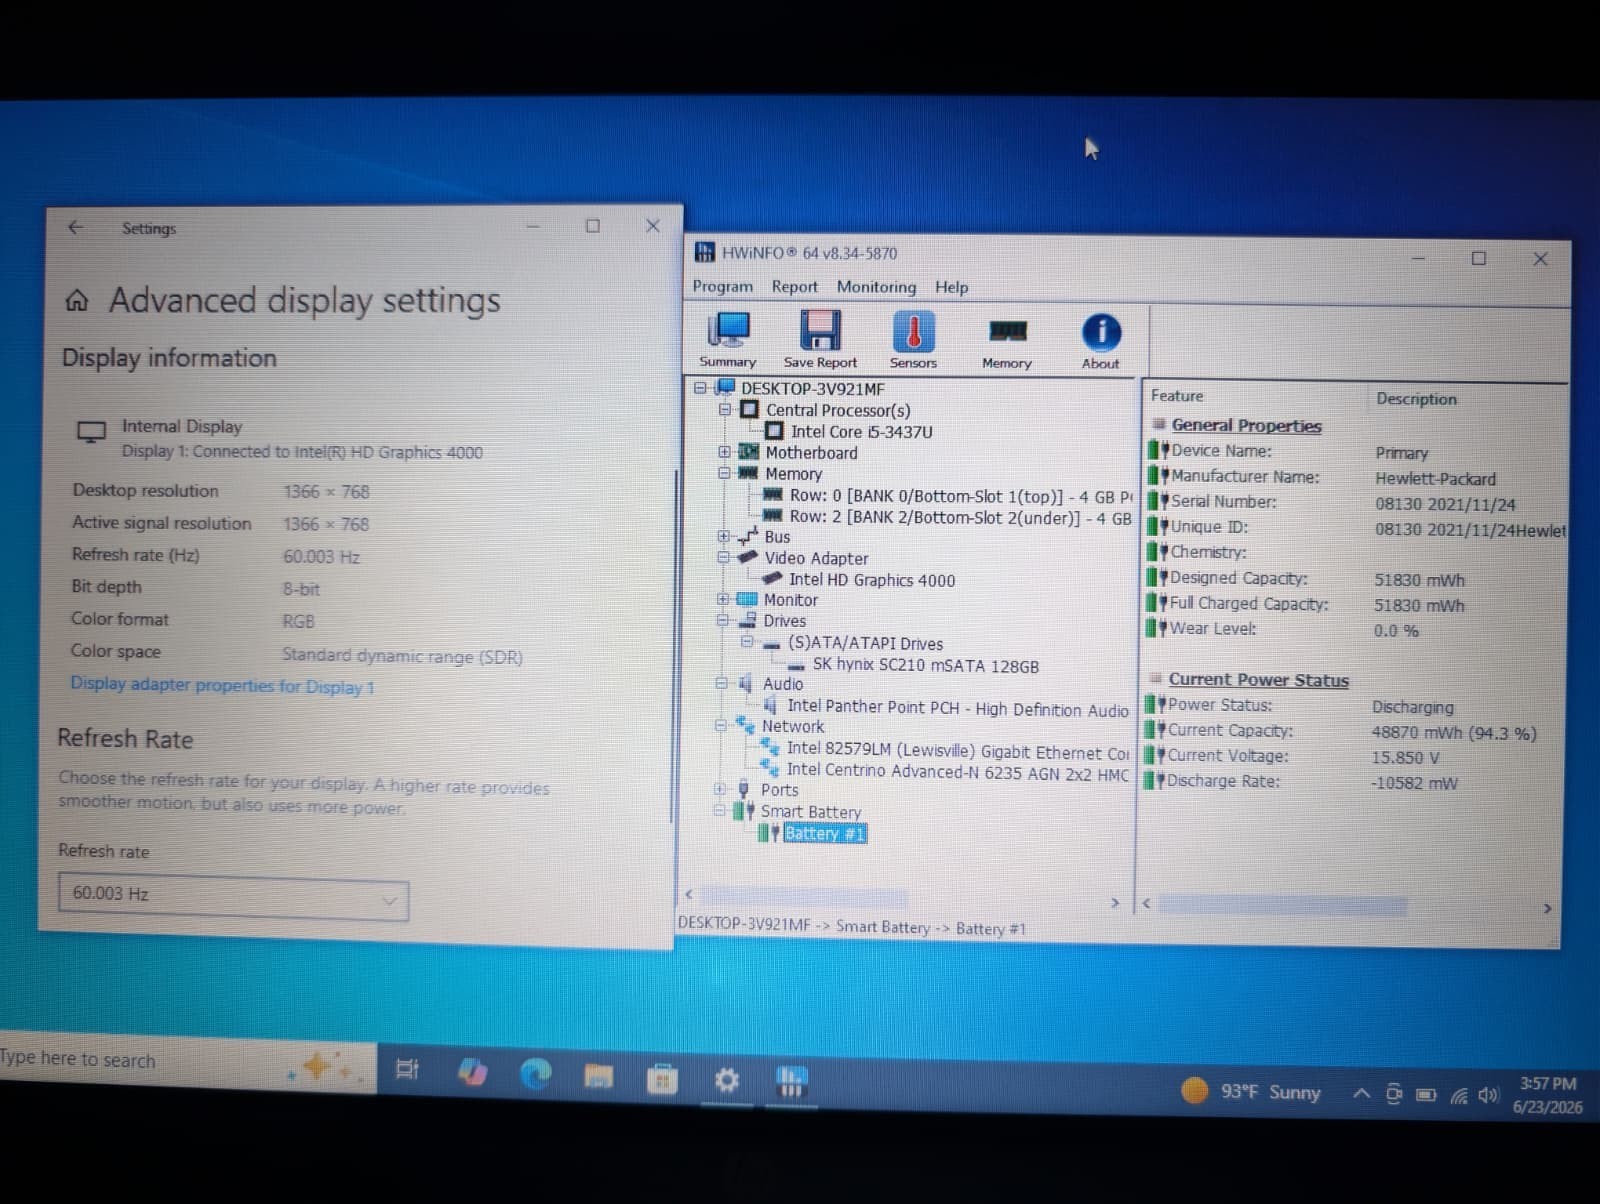Select Battery #1 in the tree

coord(825,833)
